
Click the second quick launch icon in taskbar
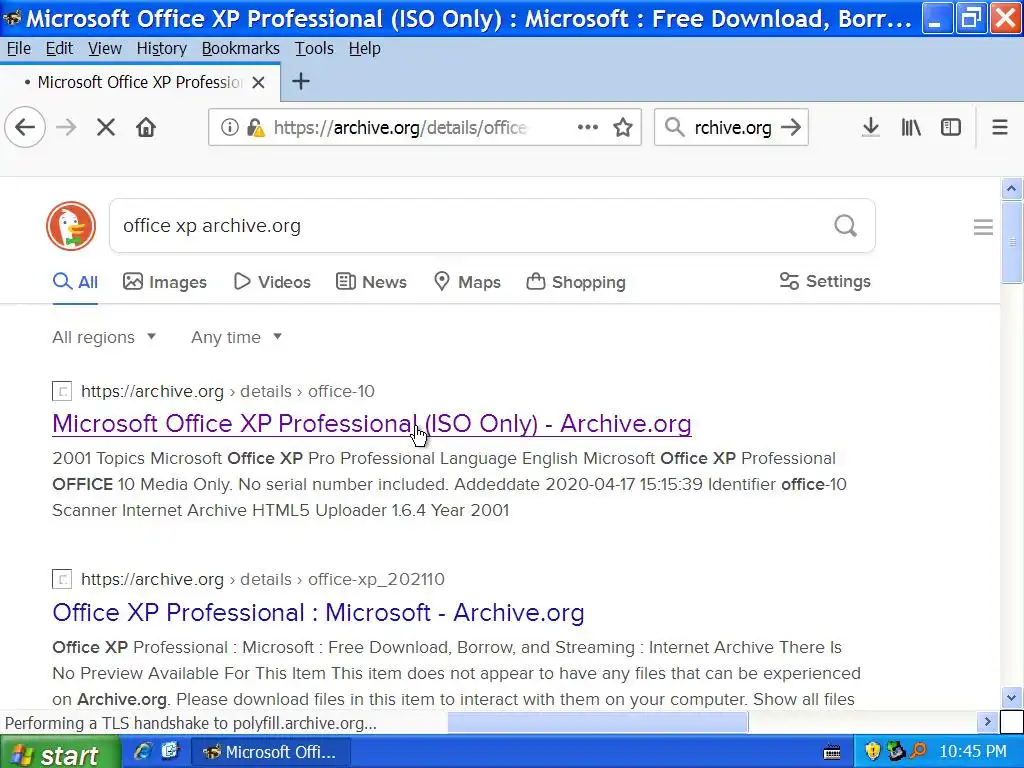point(170,751)
